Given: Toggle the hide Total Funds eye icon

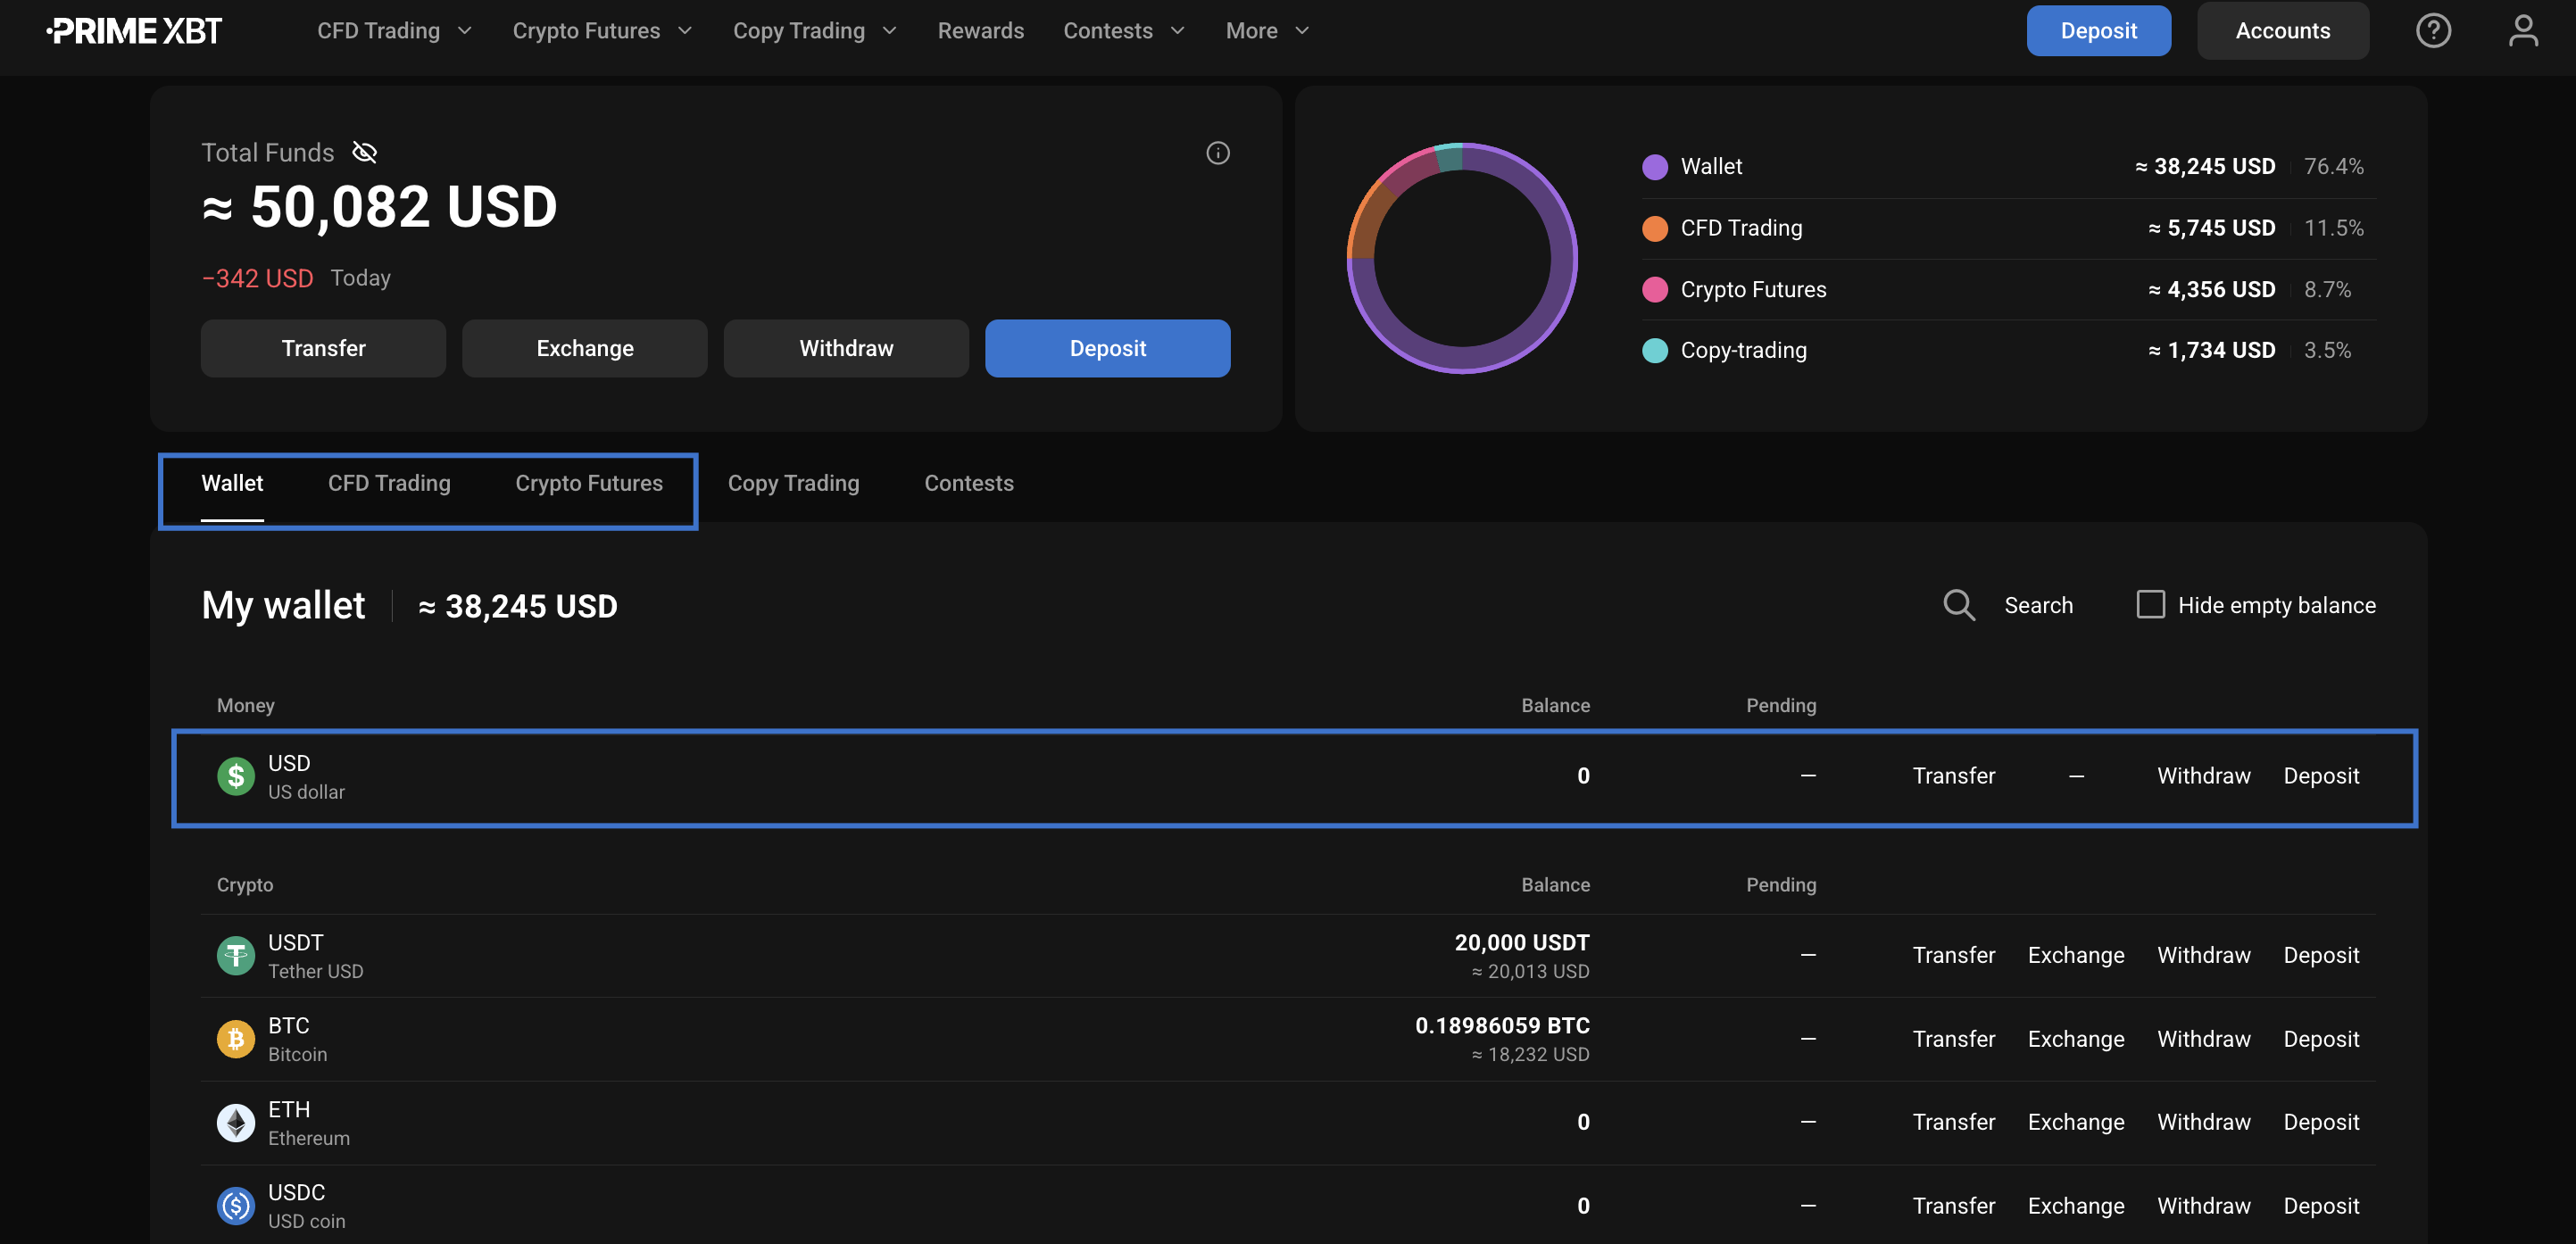Looking at the screenshot, I should tap(365, 152).
